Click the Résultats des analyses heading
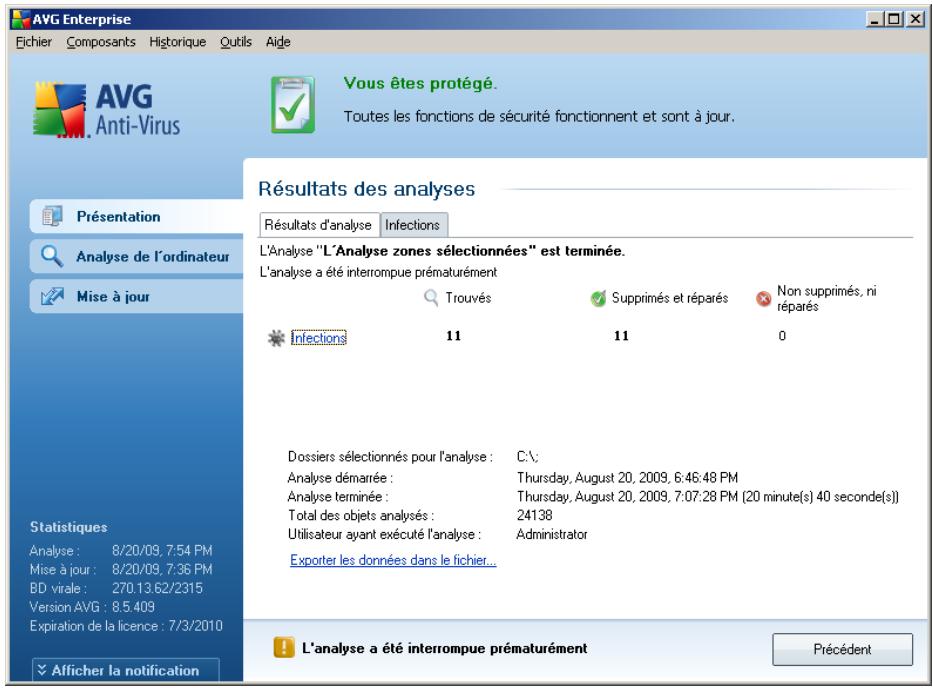 coord(367,189)
